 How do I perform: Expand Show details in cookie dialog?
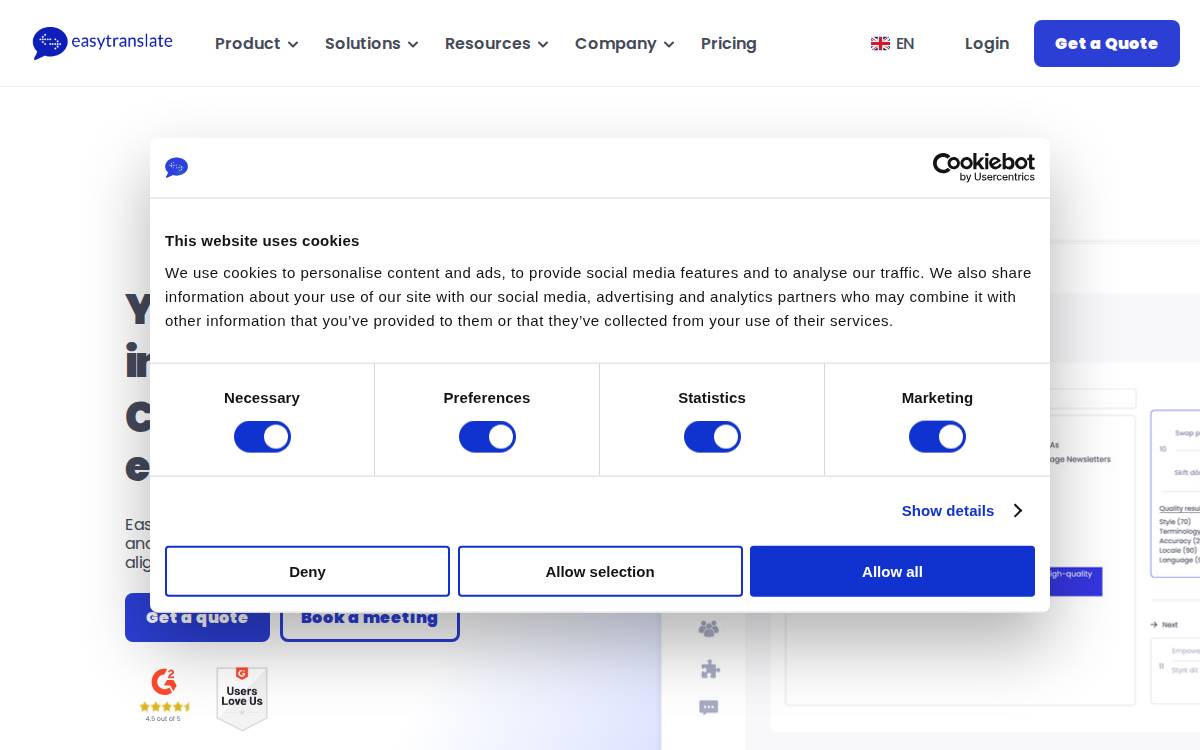(961, 511)
